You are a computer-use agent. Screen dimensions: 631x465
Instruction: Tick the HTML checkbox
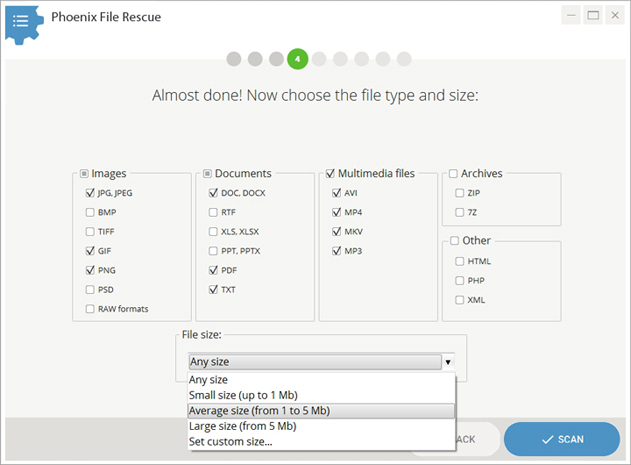tap(460, 261)
